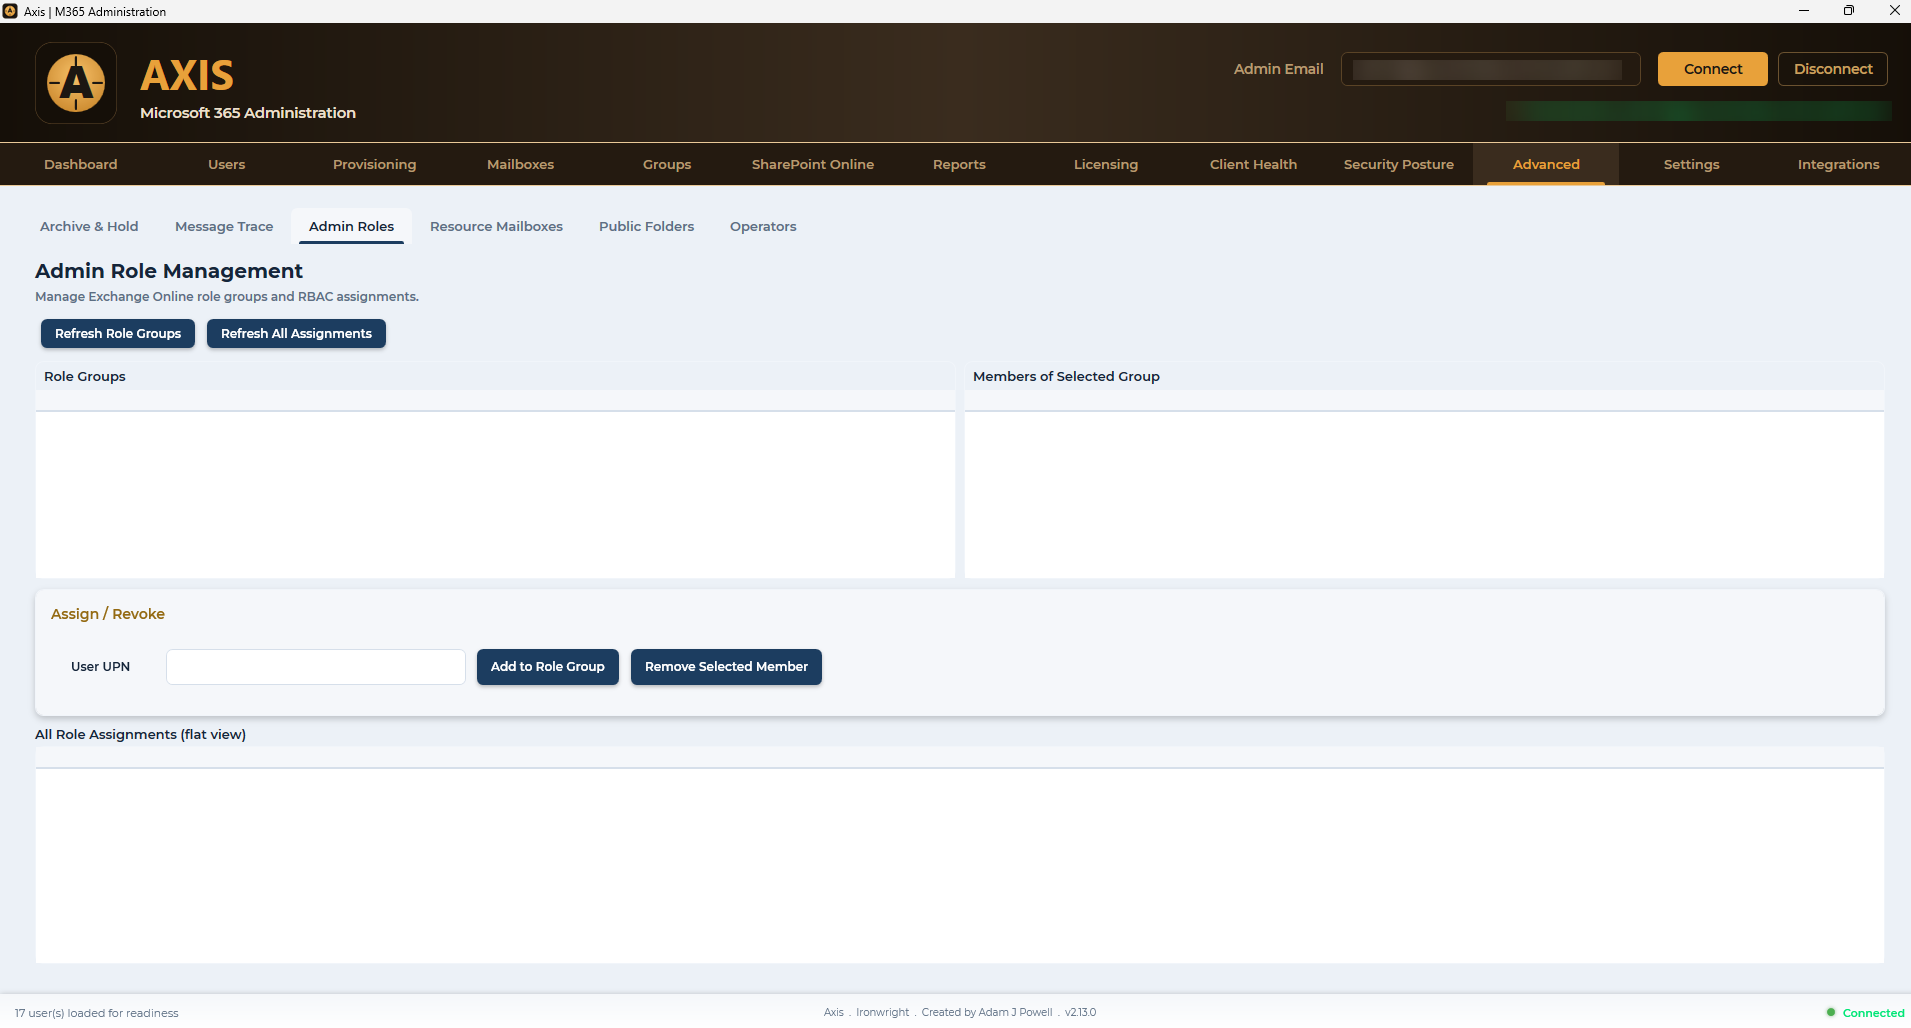Go to the Mailboxes tab

[x=520, y=164]
